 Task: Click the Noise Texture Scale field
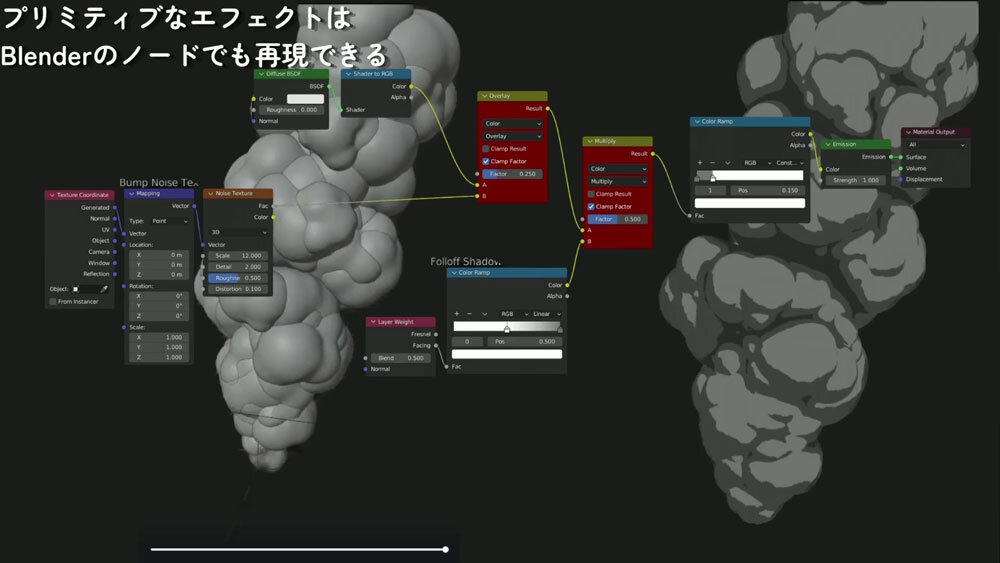[239, 255]
